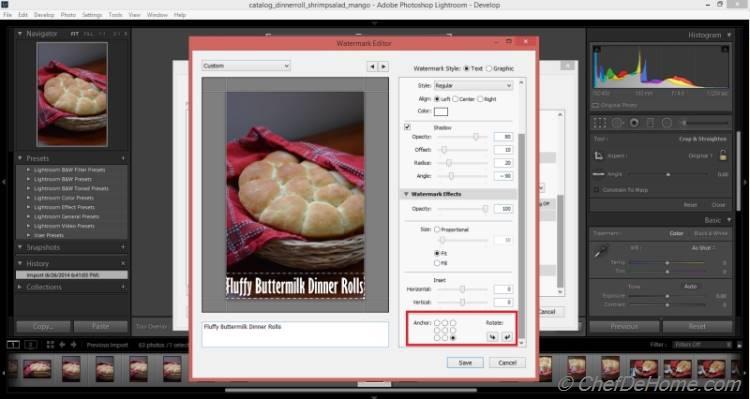Add new preset with Presets plus icon
This screenshot has height=399, width=750.
123,158
